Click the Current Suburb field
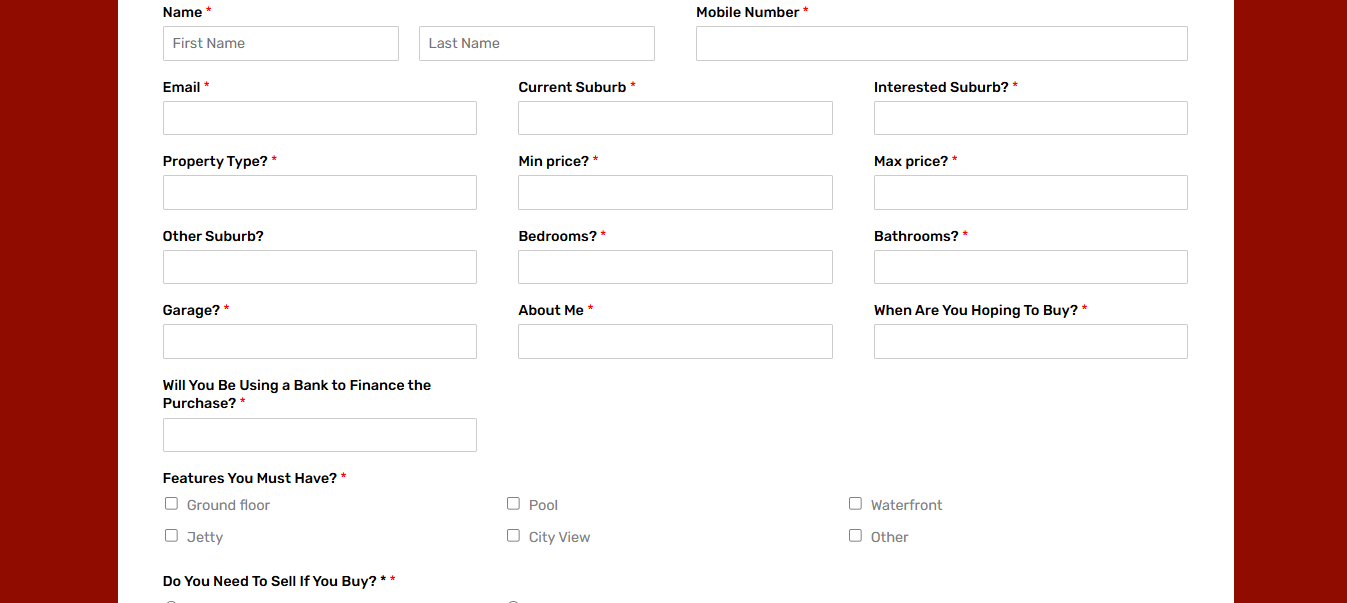The height and width of the screenshot is (603, 1347). tap(675, 117)
